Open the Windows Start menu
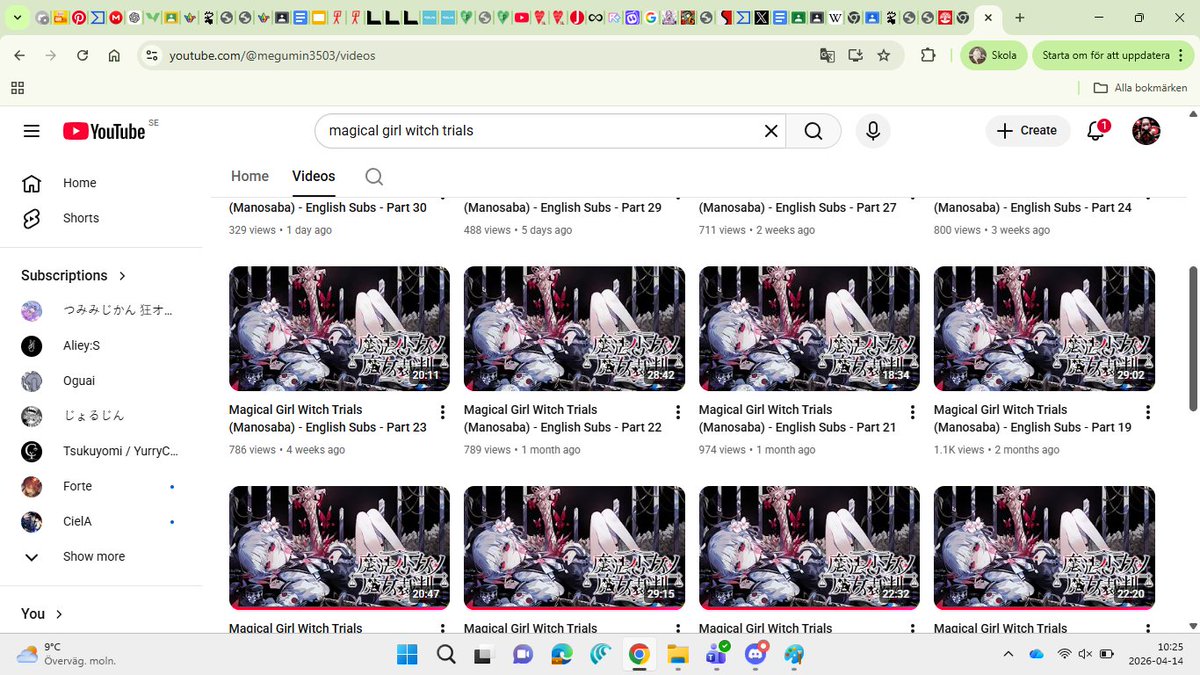 [407, 655]
